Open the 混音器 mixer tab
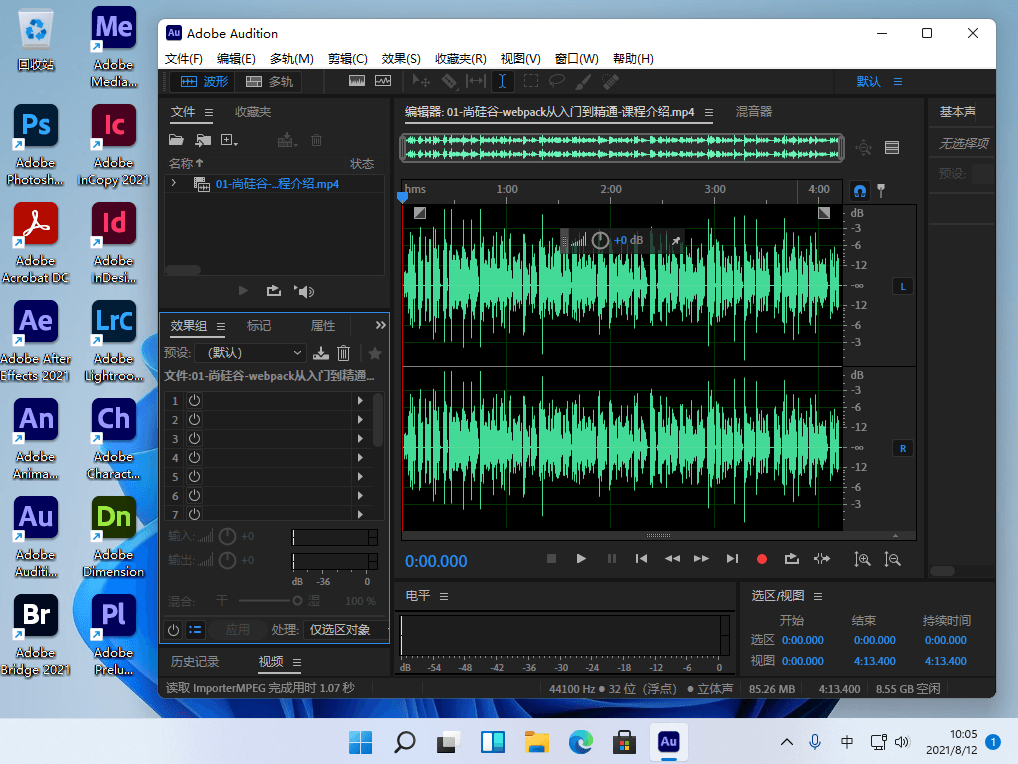 click(x=754, y=112)
